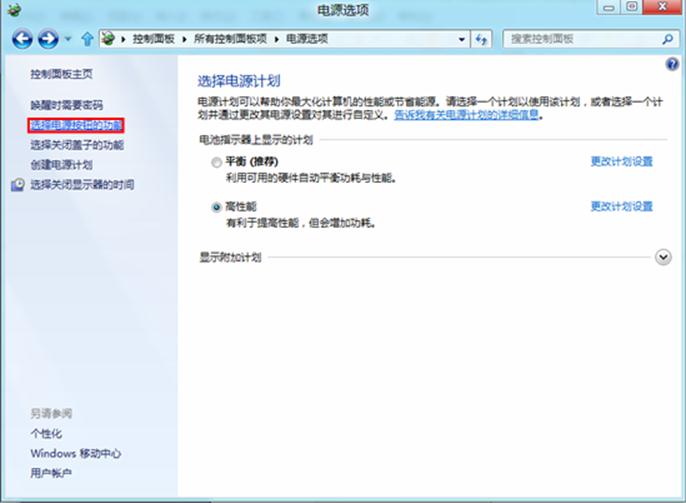Refresh the page with the refresh button
The image size is (686, 503).
click(x=481, y=39)
